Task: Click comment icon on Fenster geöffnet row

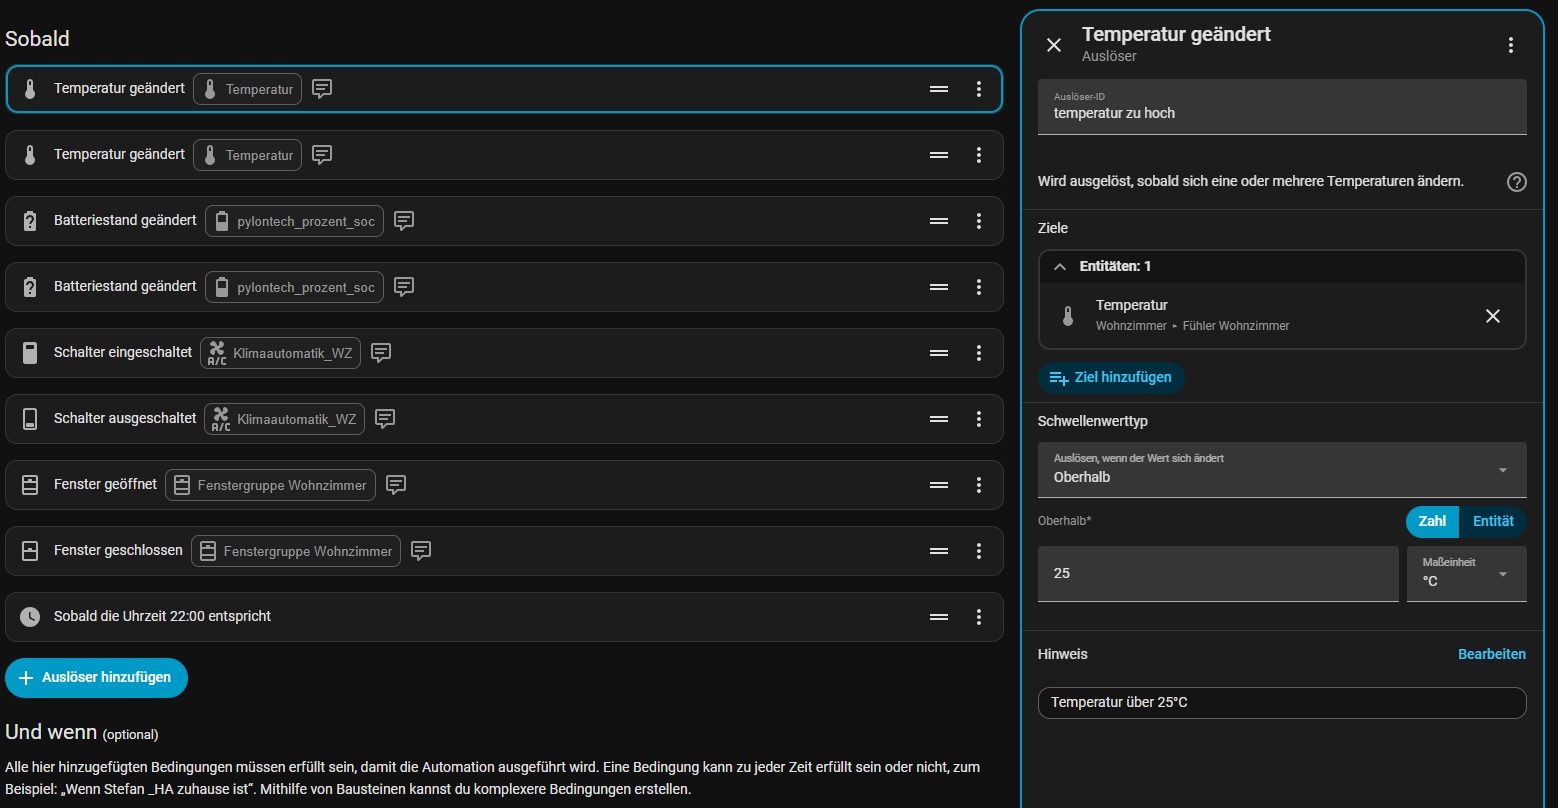Action: [397, 485]
